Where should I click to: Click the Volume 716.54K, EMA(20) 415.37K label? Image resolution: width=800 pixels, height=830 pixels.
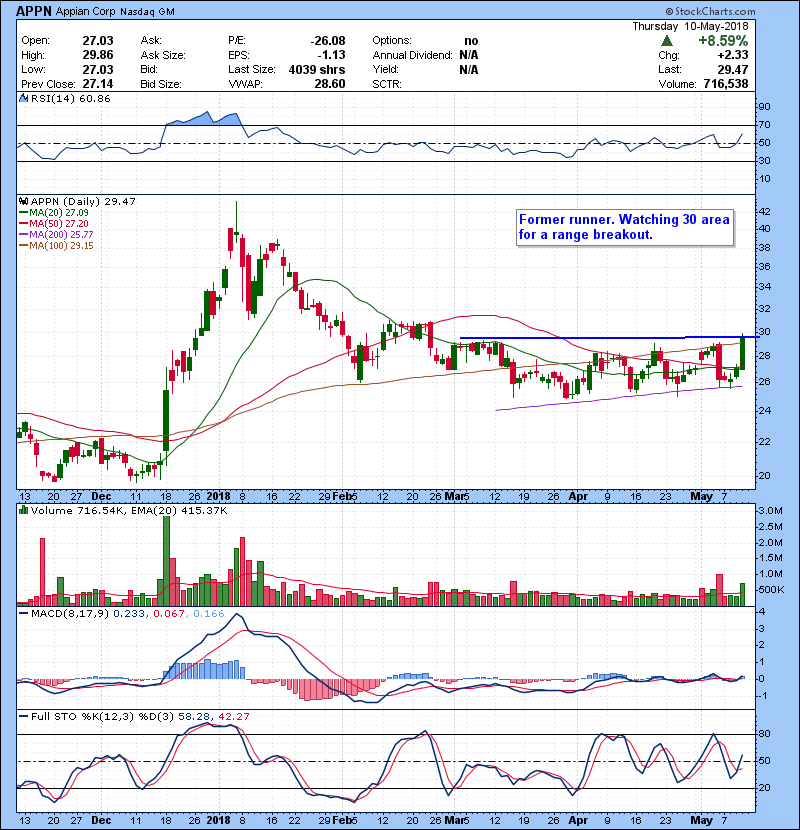click(x=129, y=511)
